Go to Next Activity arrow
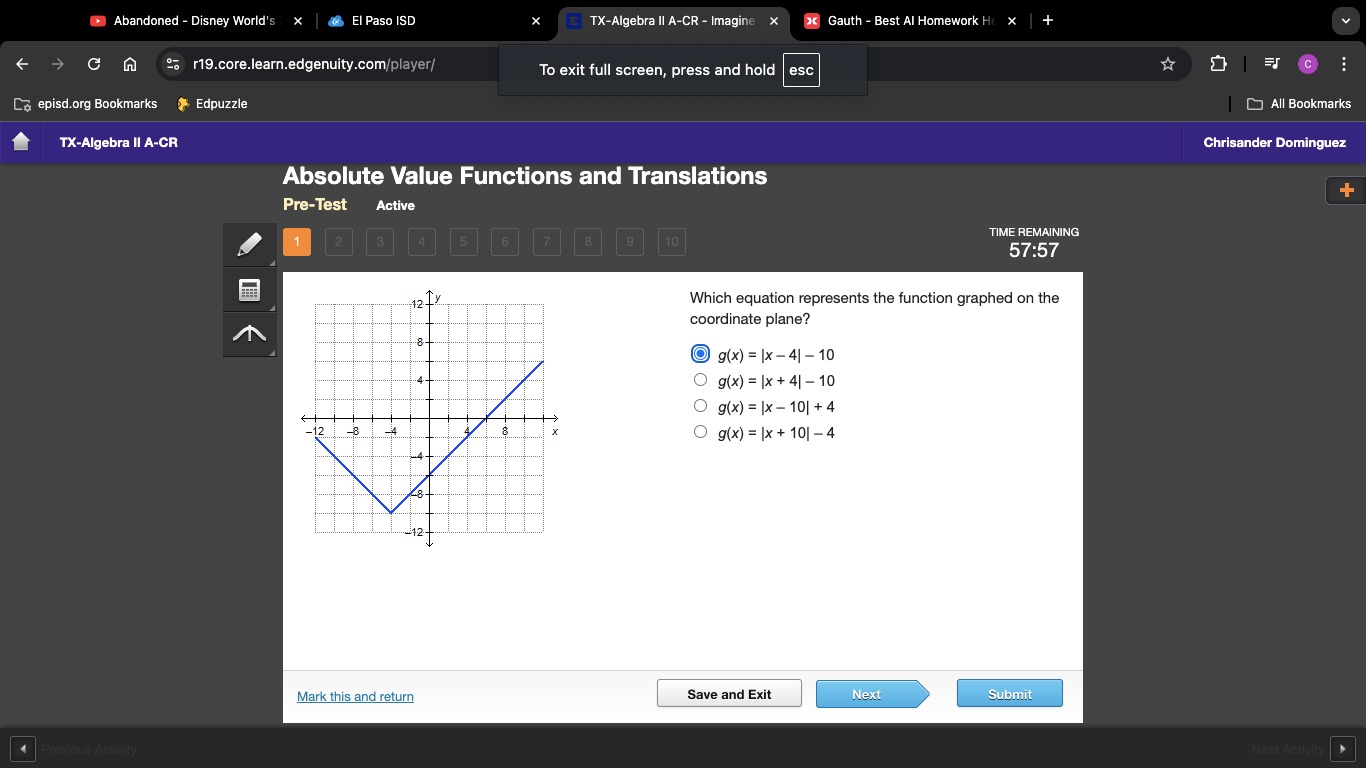Screen dimensions: 1366x768 (1343, 748)
